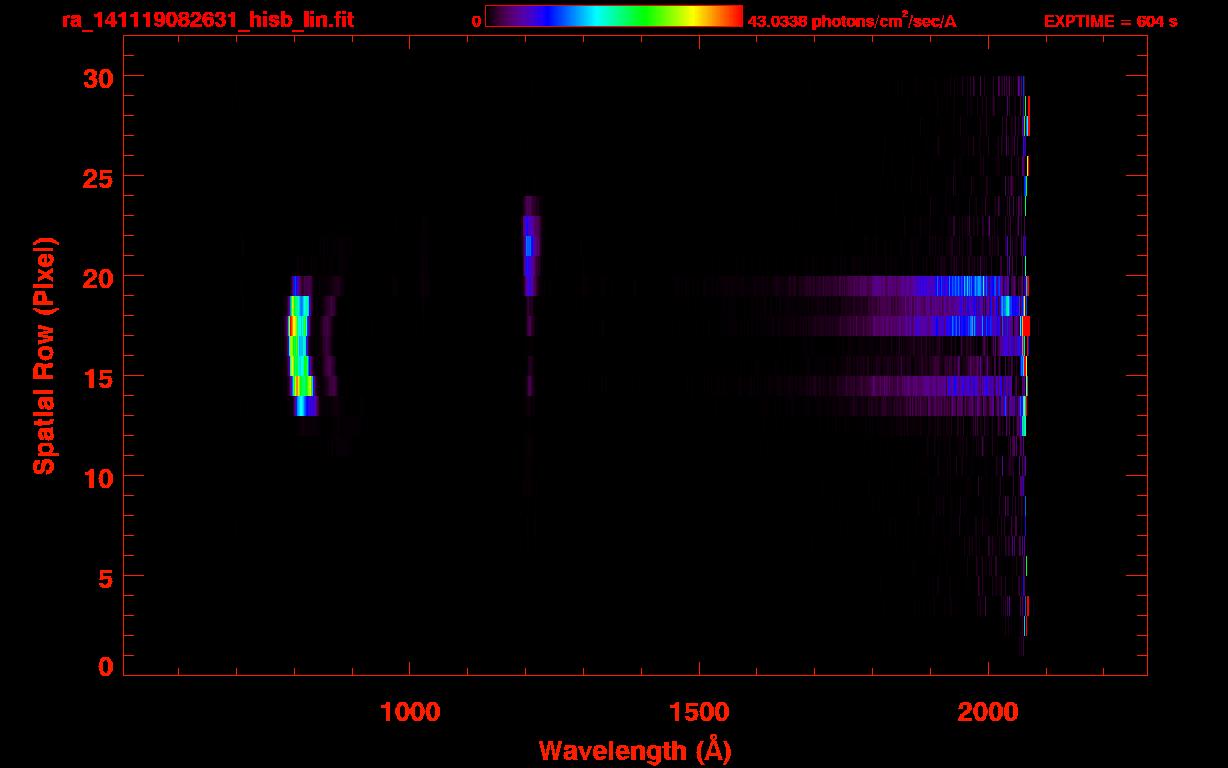Click the 43.0338 photons/cm²/sec/A label
Screen dimensions: 1228x768
click(x=852, y=21)
